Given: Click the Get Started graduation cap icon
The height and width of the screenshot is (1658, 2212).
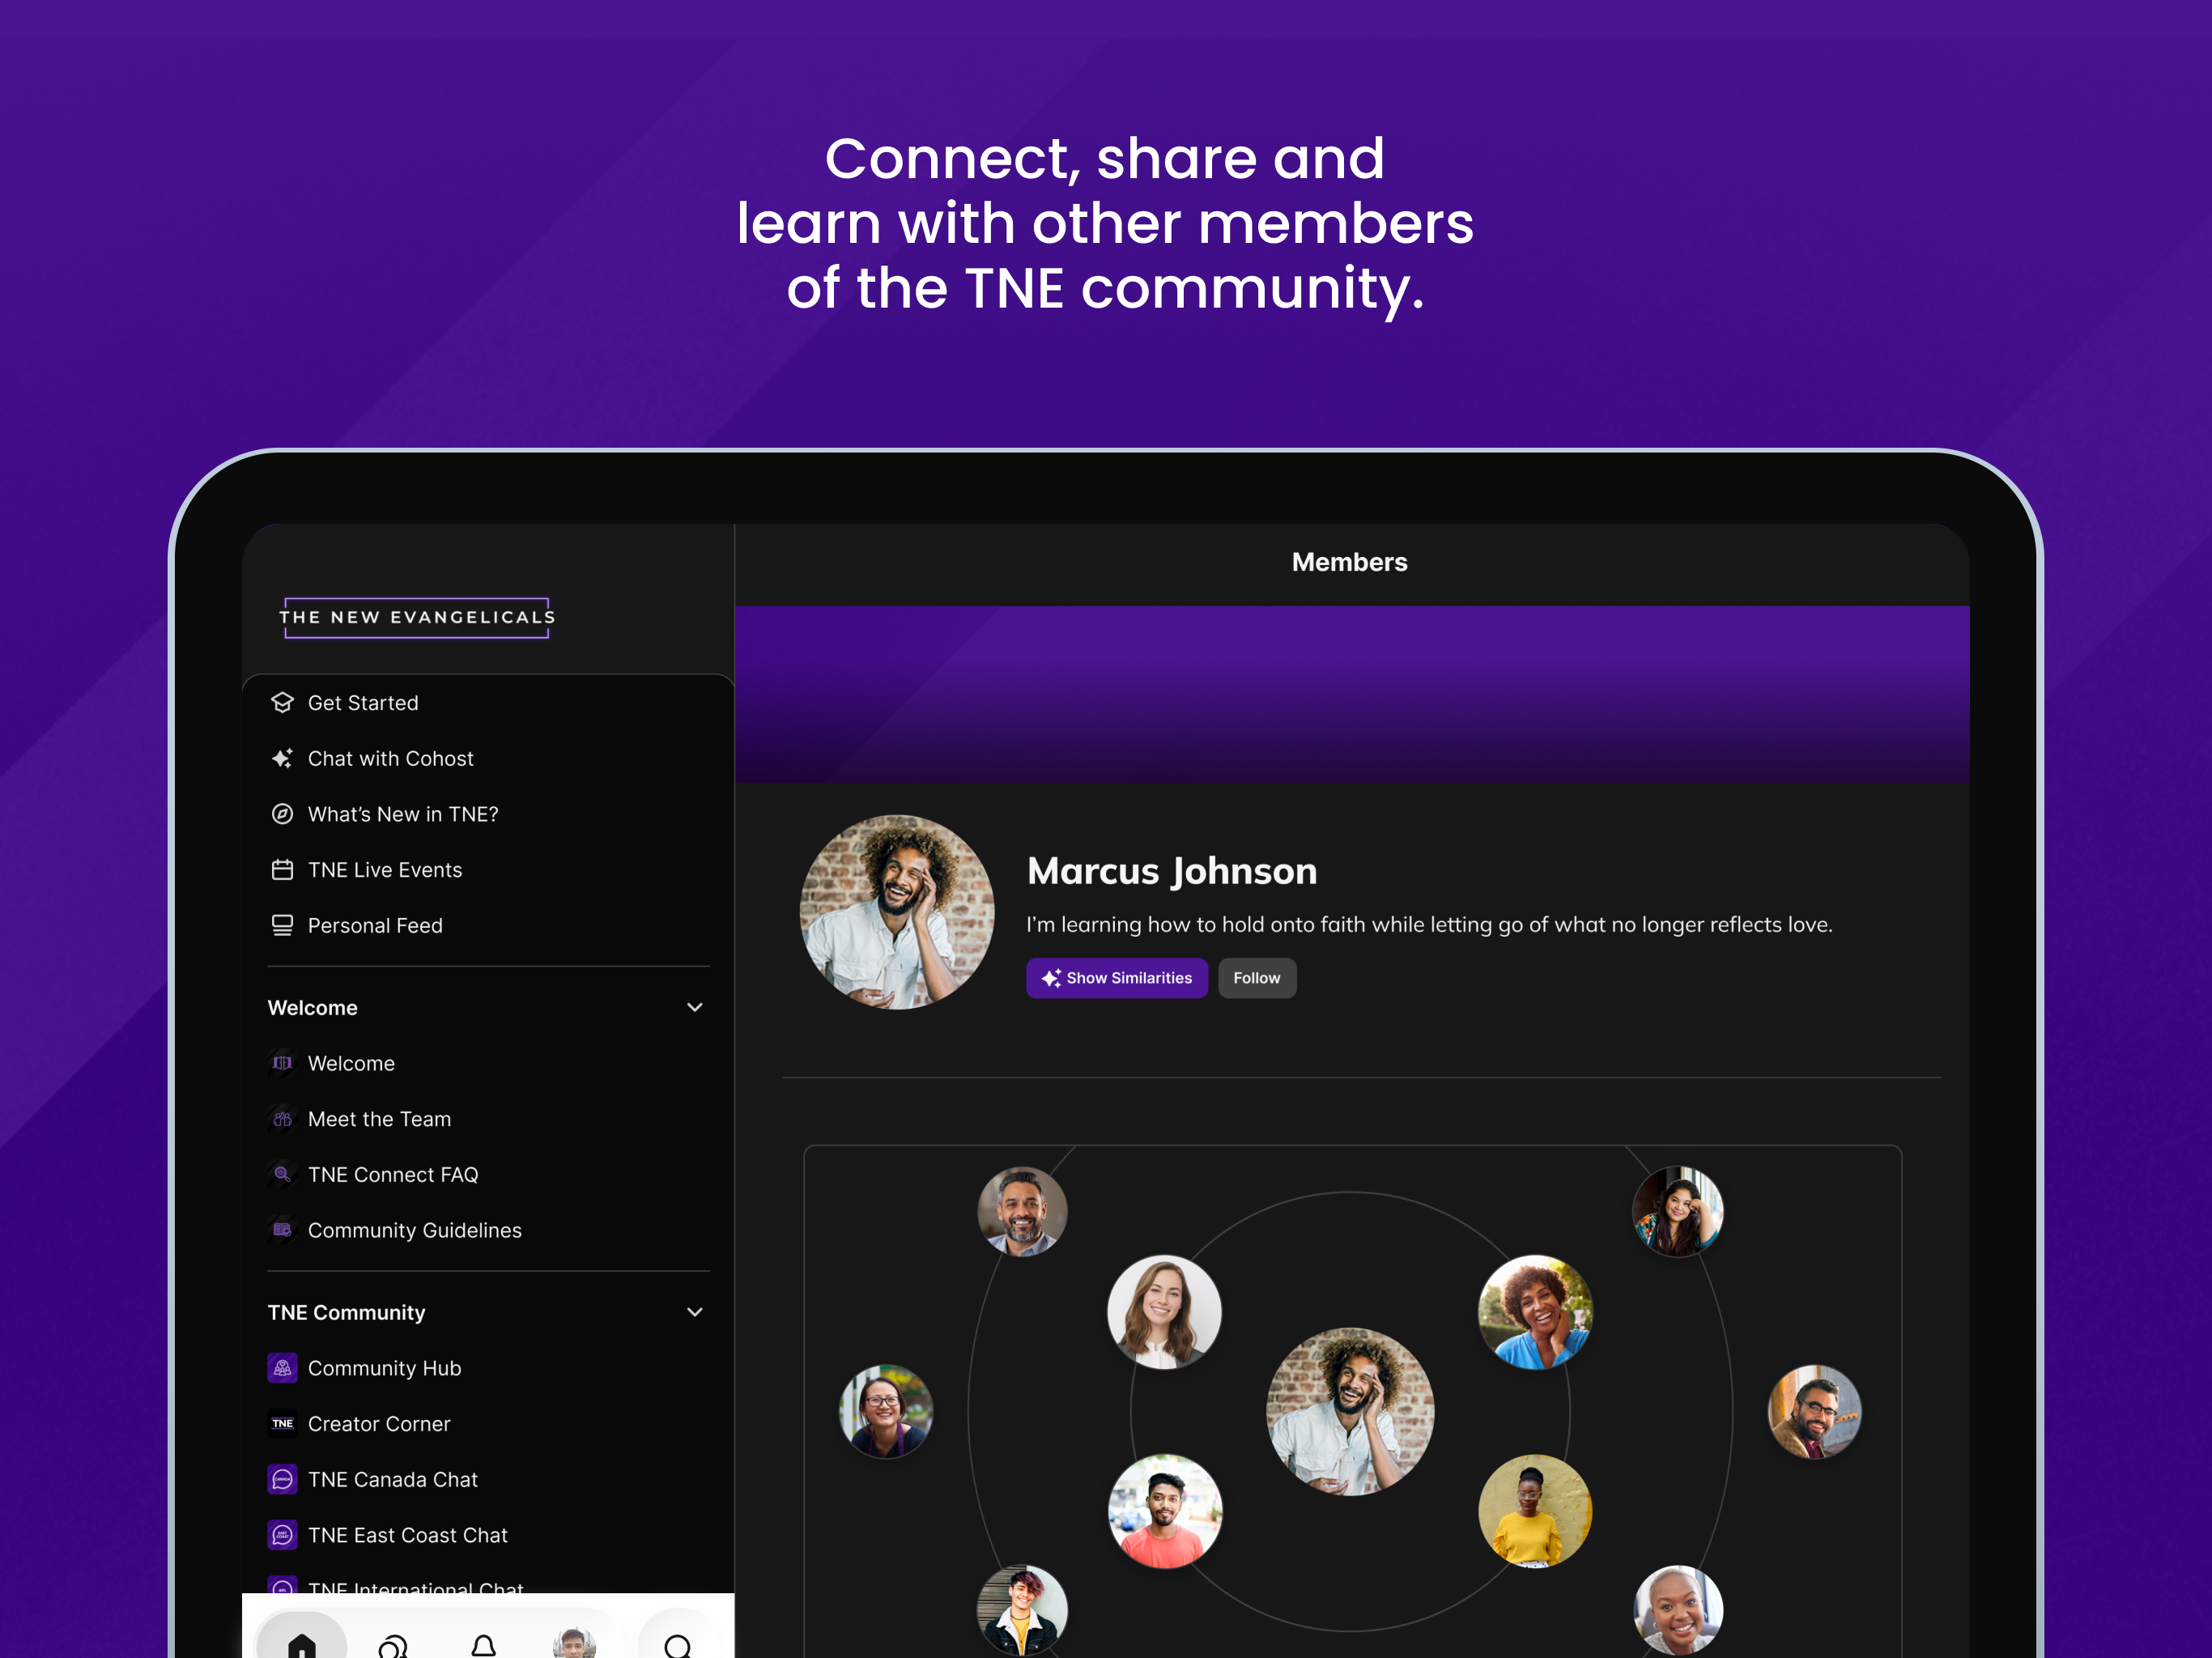Looking at the screenshot, I should (x=282, y=703).
